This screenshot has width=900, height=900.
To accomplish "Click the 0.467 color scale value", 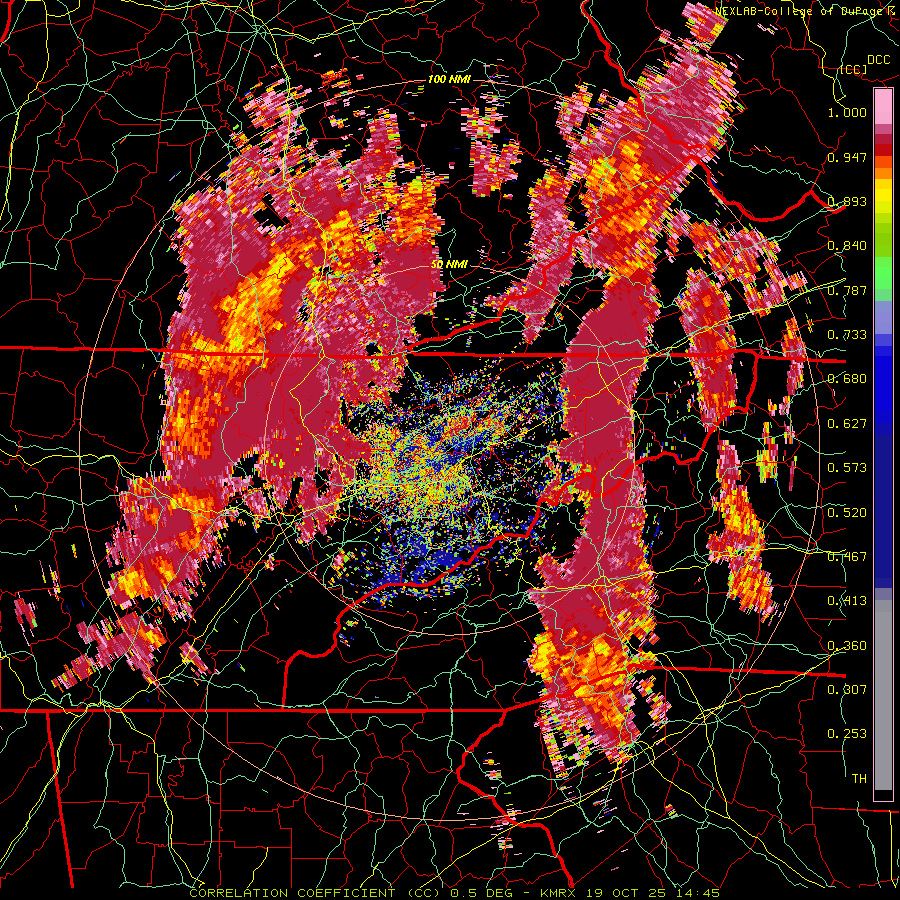I will 847,557.
